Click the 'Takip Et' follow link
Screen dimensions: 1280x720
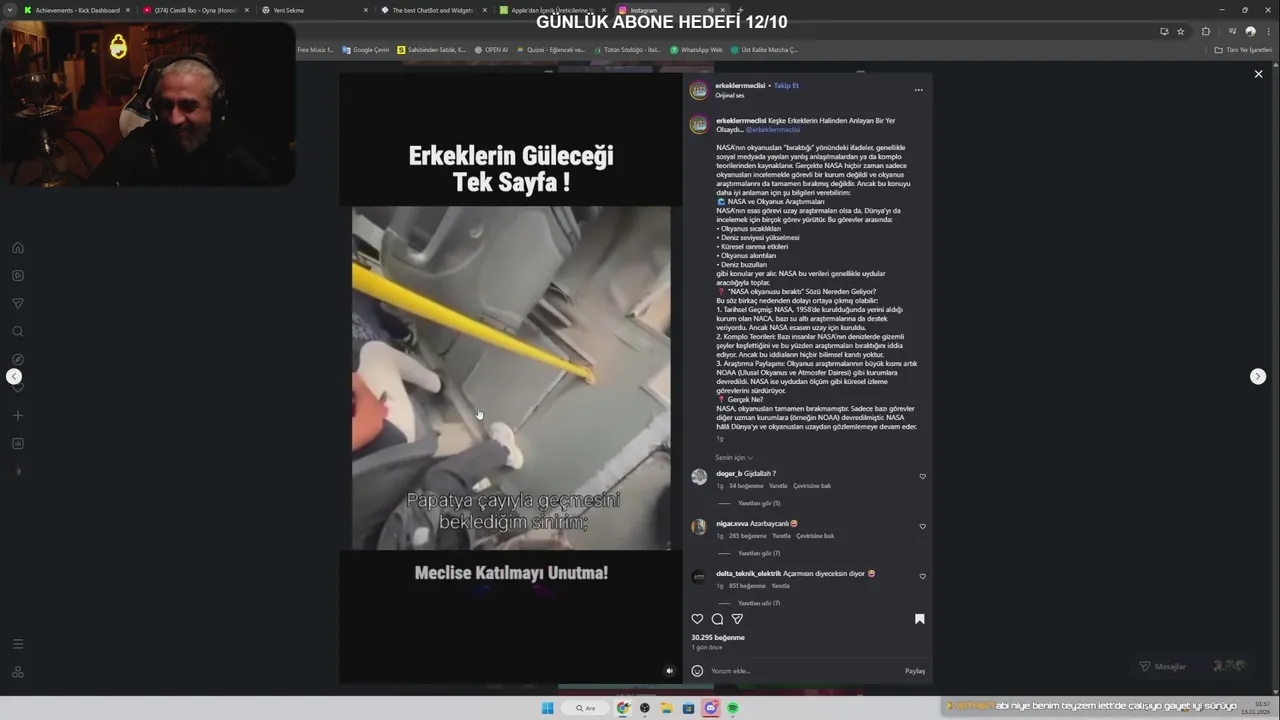(786, 86)
